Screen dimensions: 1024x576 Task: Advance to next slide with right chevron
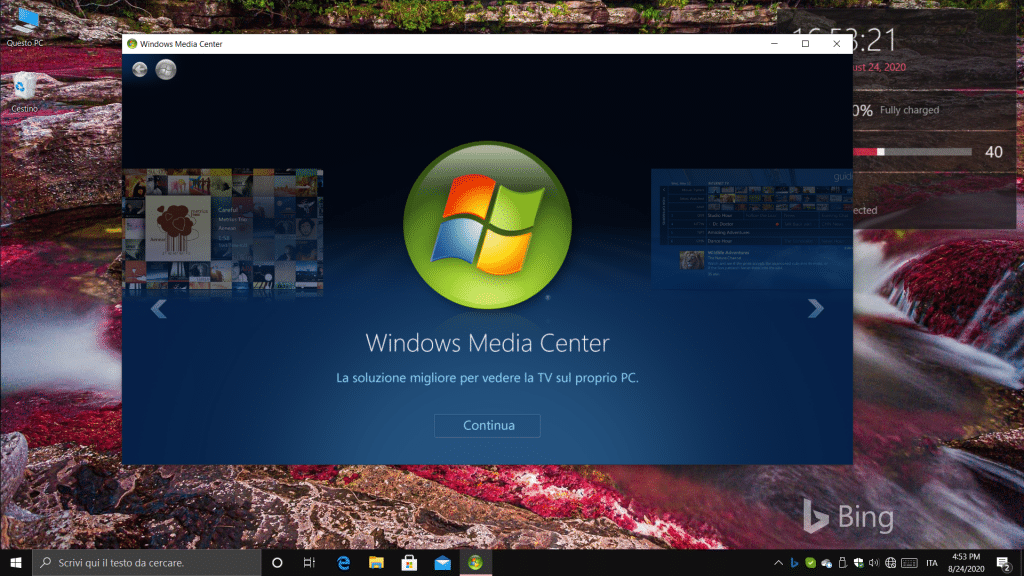[815, 309]
